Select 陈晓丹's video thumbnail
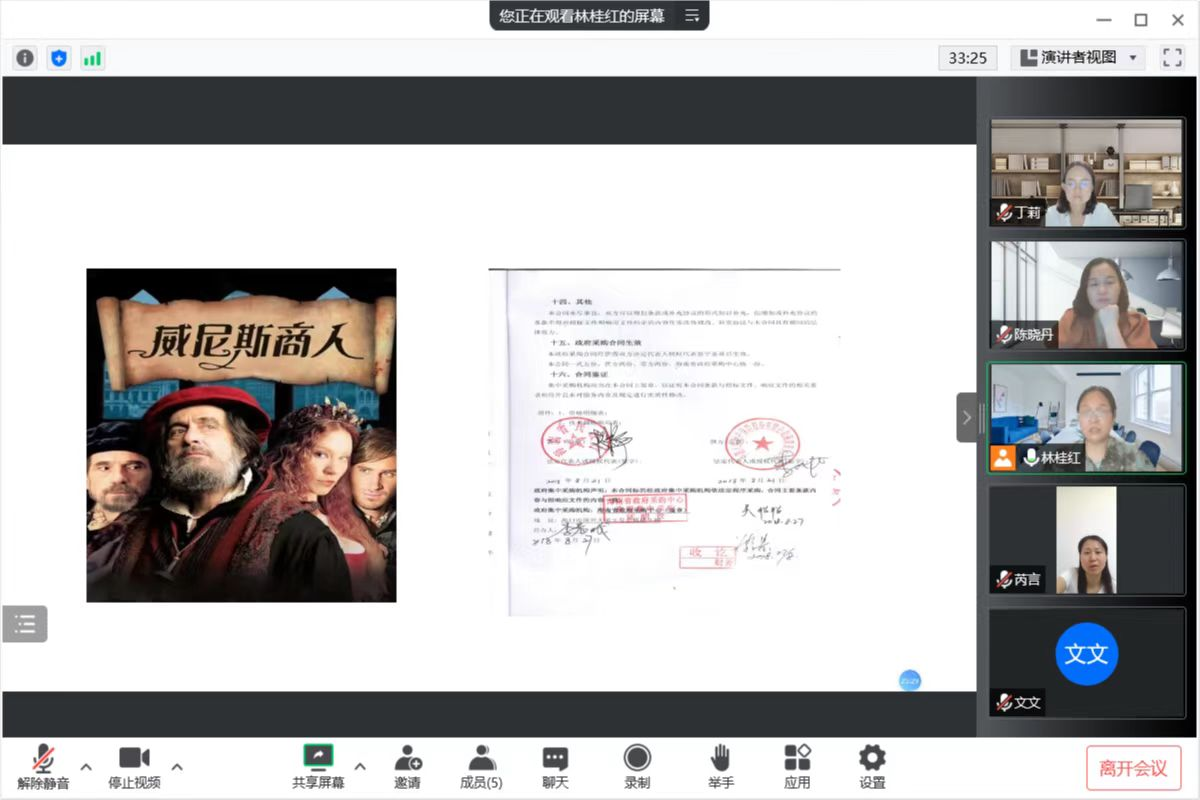 coord(1086,294)
